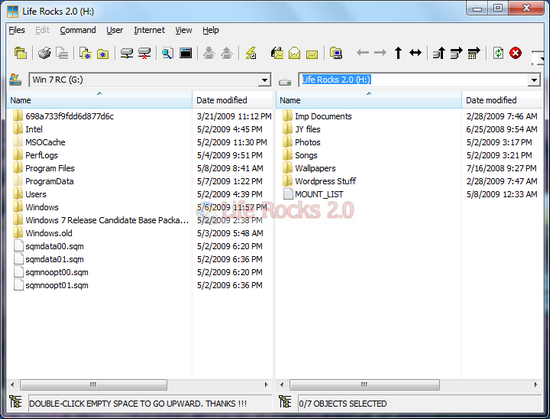
Task: Click the hard drive icon beside right path box
Action: coord(285,82)
